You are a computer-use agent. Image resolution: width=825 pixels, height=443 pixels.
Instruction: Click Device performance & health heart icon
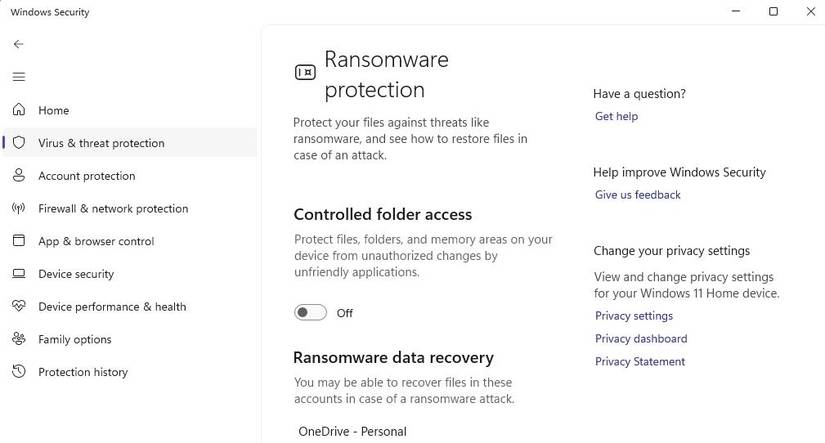[x=18, y=307]
